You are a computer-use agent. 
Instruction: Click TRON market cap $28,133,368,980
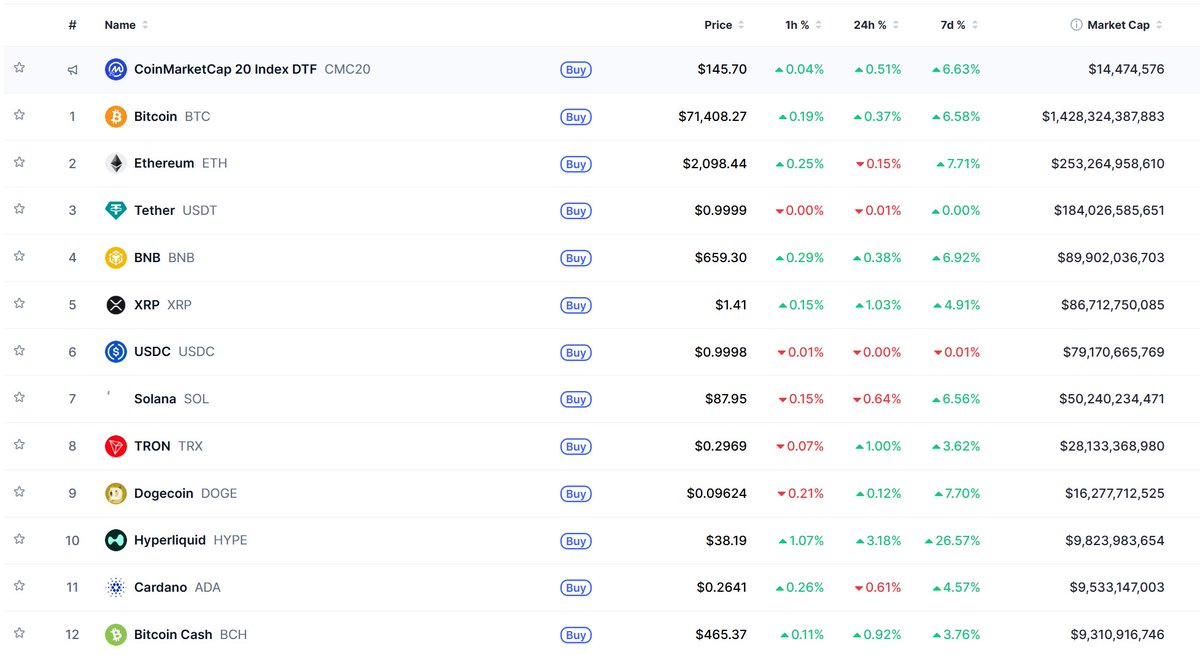(1111, 446)
